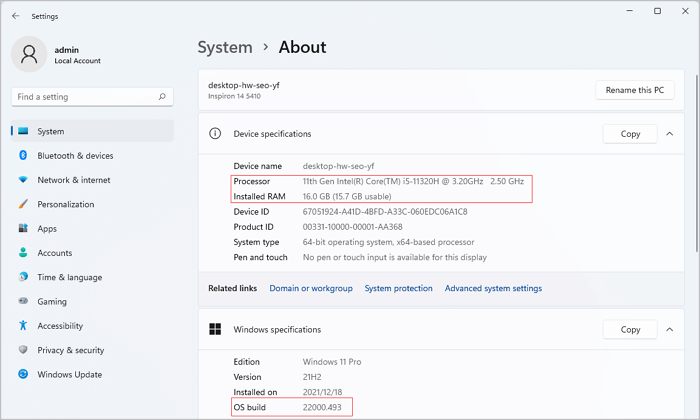The image size is (700, 420).
Task: Click the Apps icon in sidebar
Action: pyautogui.click(x=23, y=229)
